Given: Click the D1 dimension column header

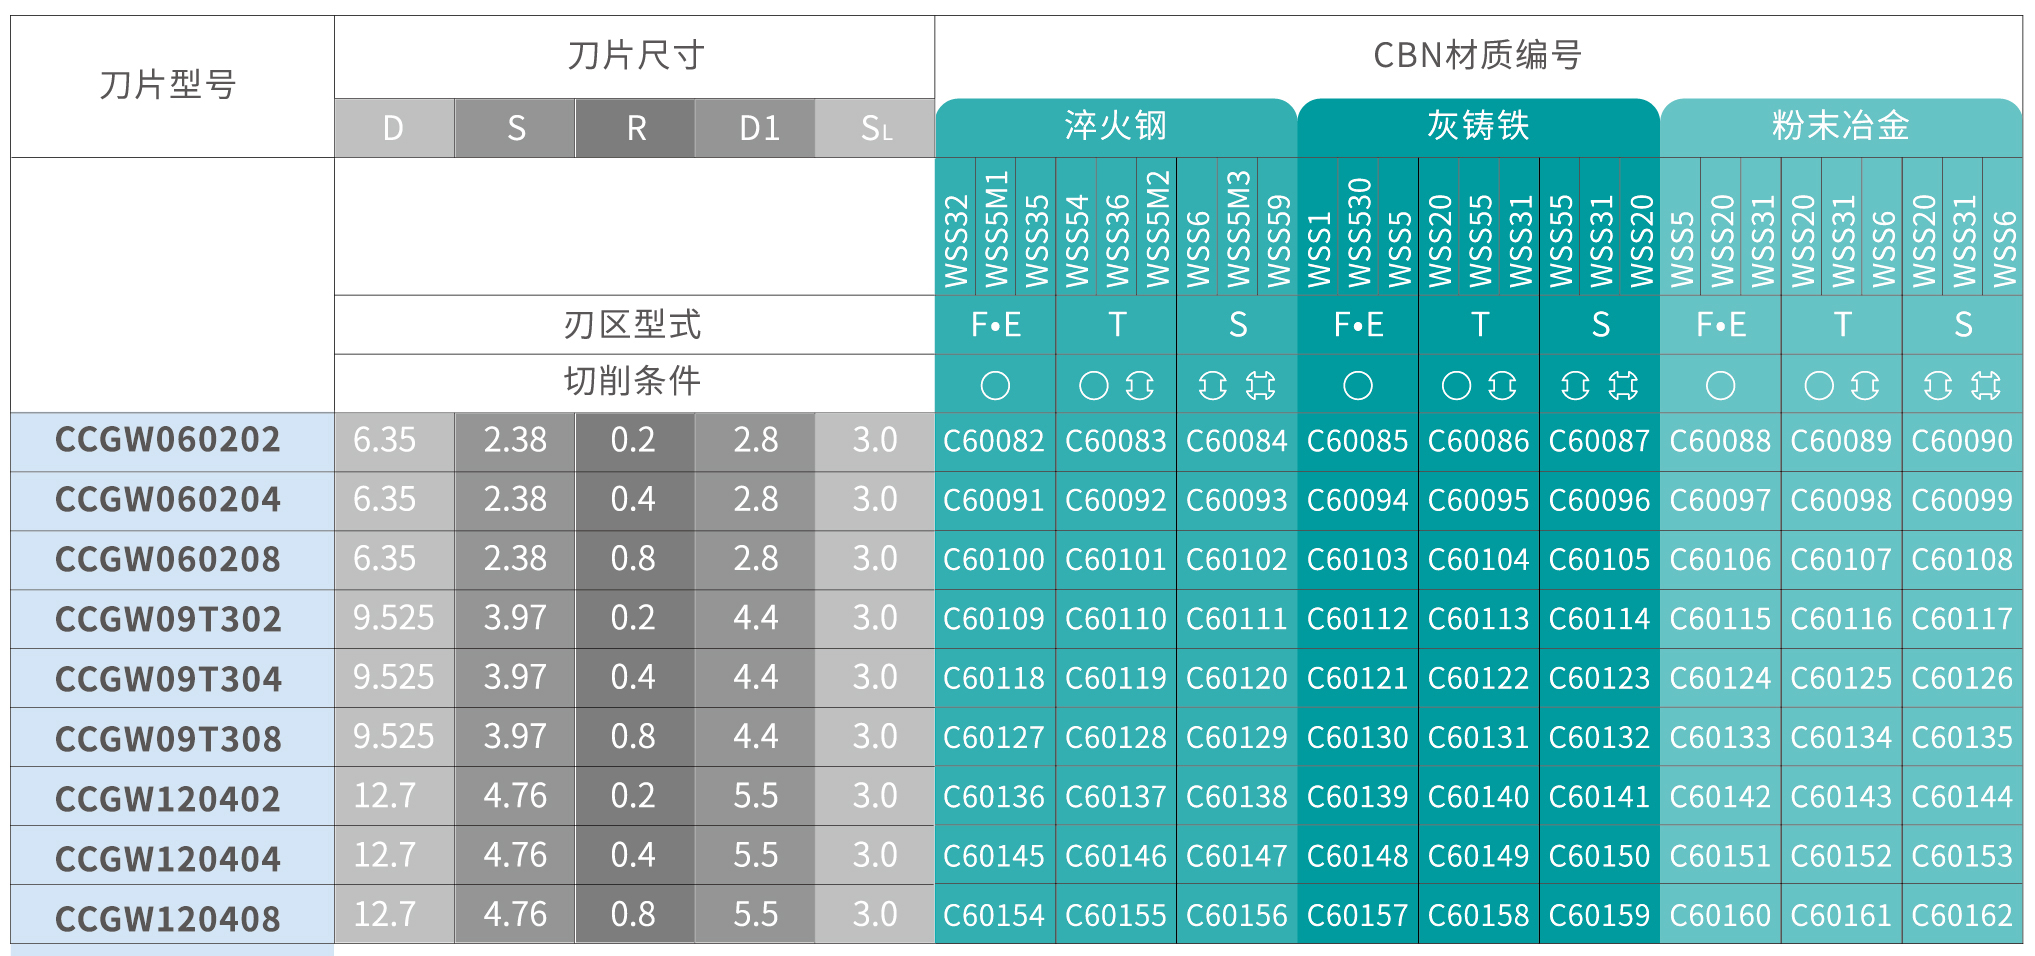Looking at the screenshot, I should (758, 128).
